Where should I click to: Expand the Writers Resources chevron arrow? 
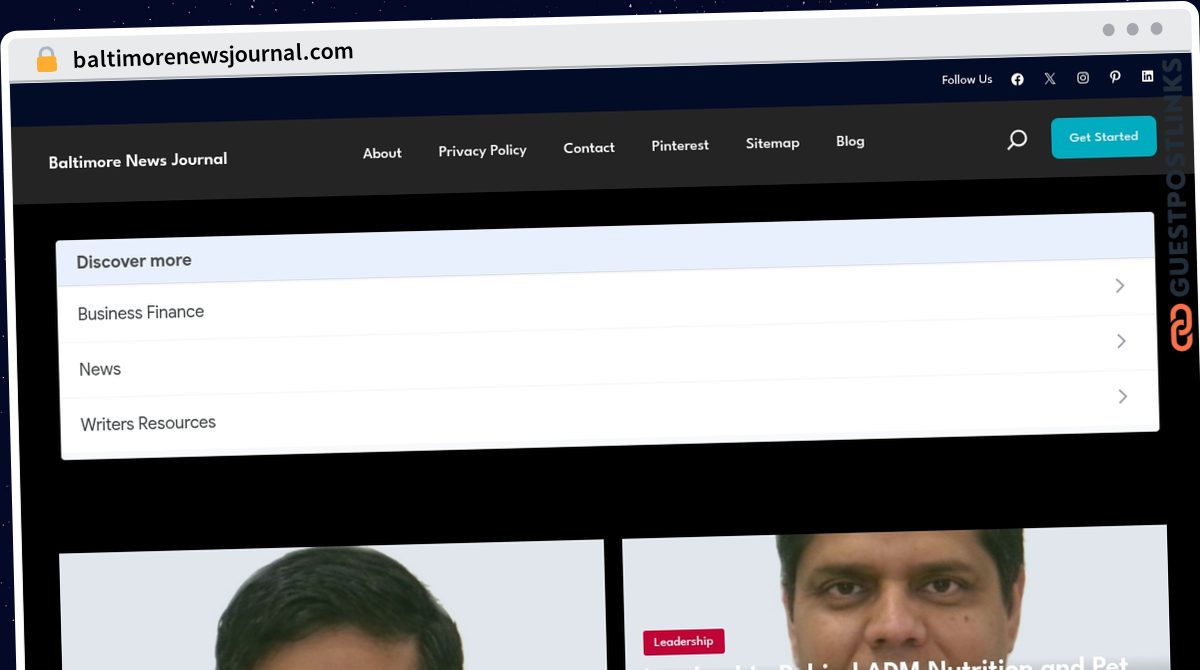point(1123,396)
